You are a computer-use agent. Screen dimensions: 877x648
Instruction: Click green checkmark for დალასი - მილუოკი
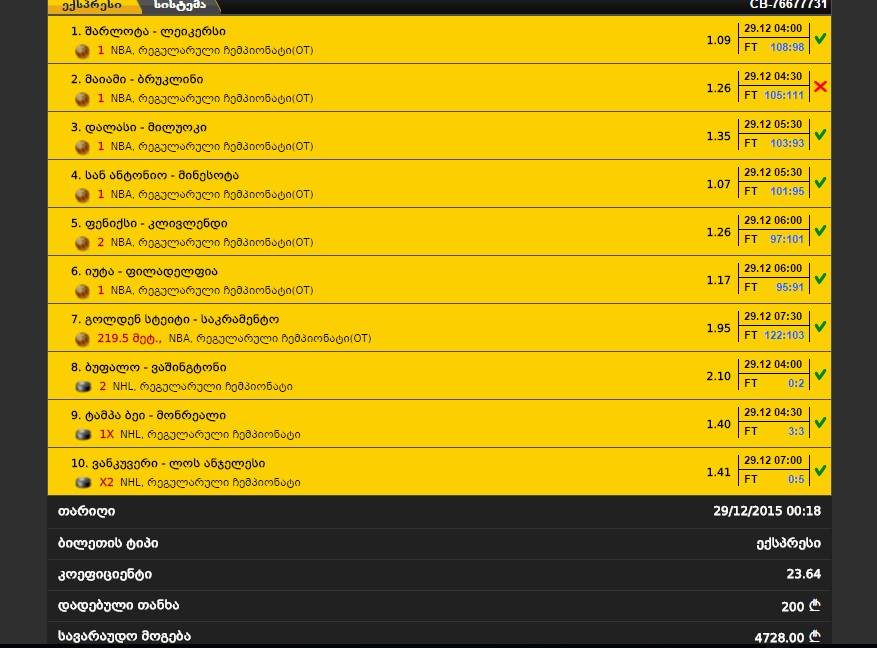[820, 135]
